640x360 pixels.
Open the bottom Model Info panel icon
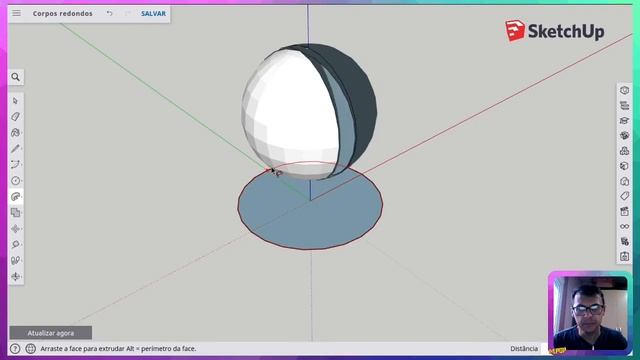click(x=624, y=256)
